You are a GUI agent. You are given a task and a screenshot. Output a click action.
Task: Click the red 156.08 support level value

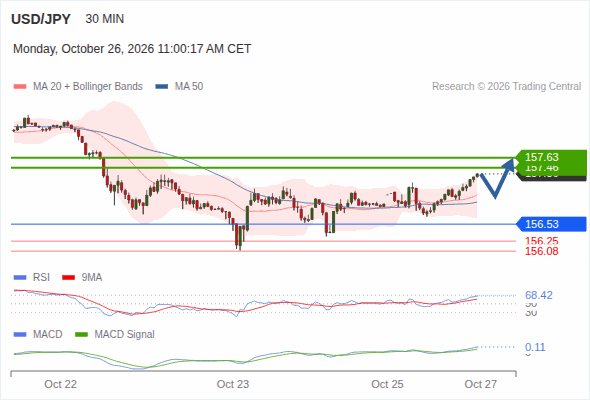click(x=542, y=251)
